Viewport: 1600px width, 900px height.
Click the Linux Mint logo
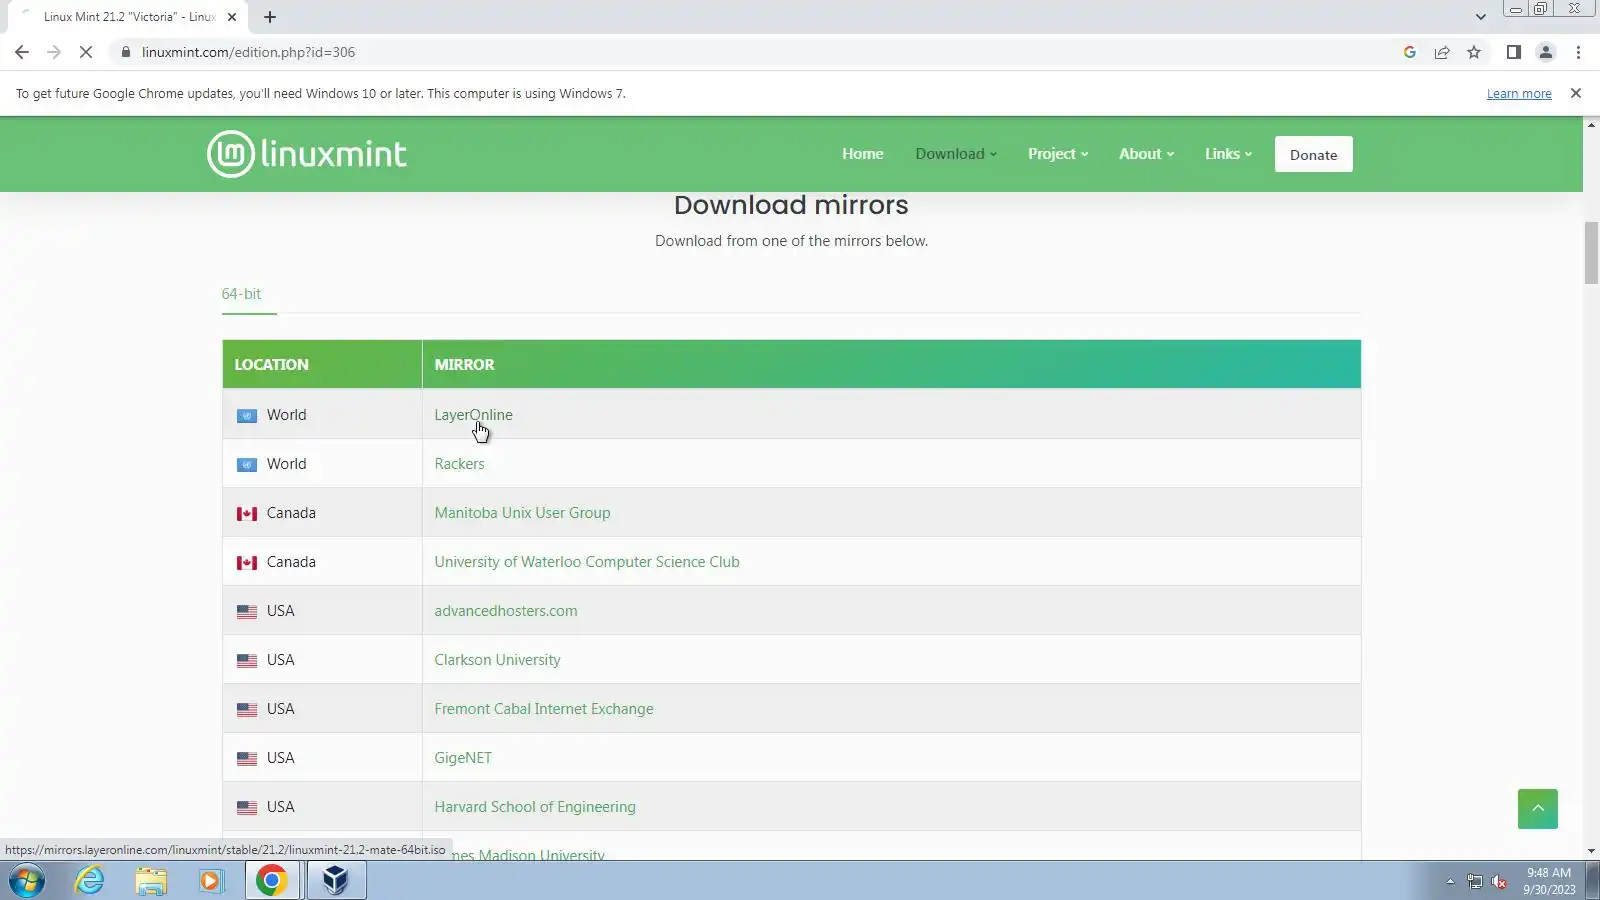(307, 154)
